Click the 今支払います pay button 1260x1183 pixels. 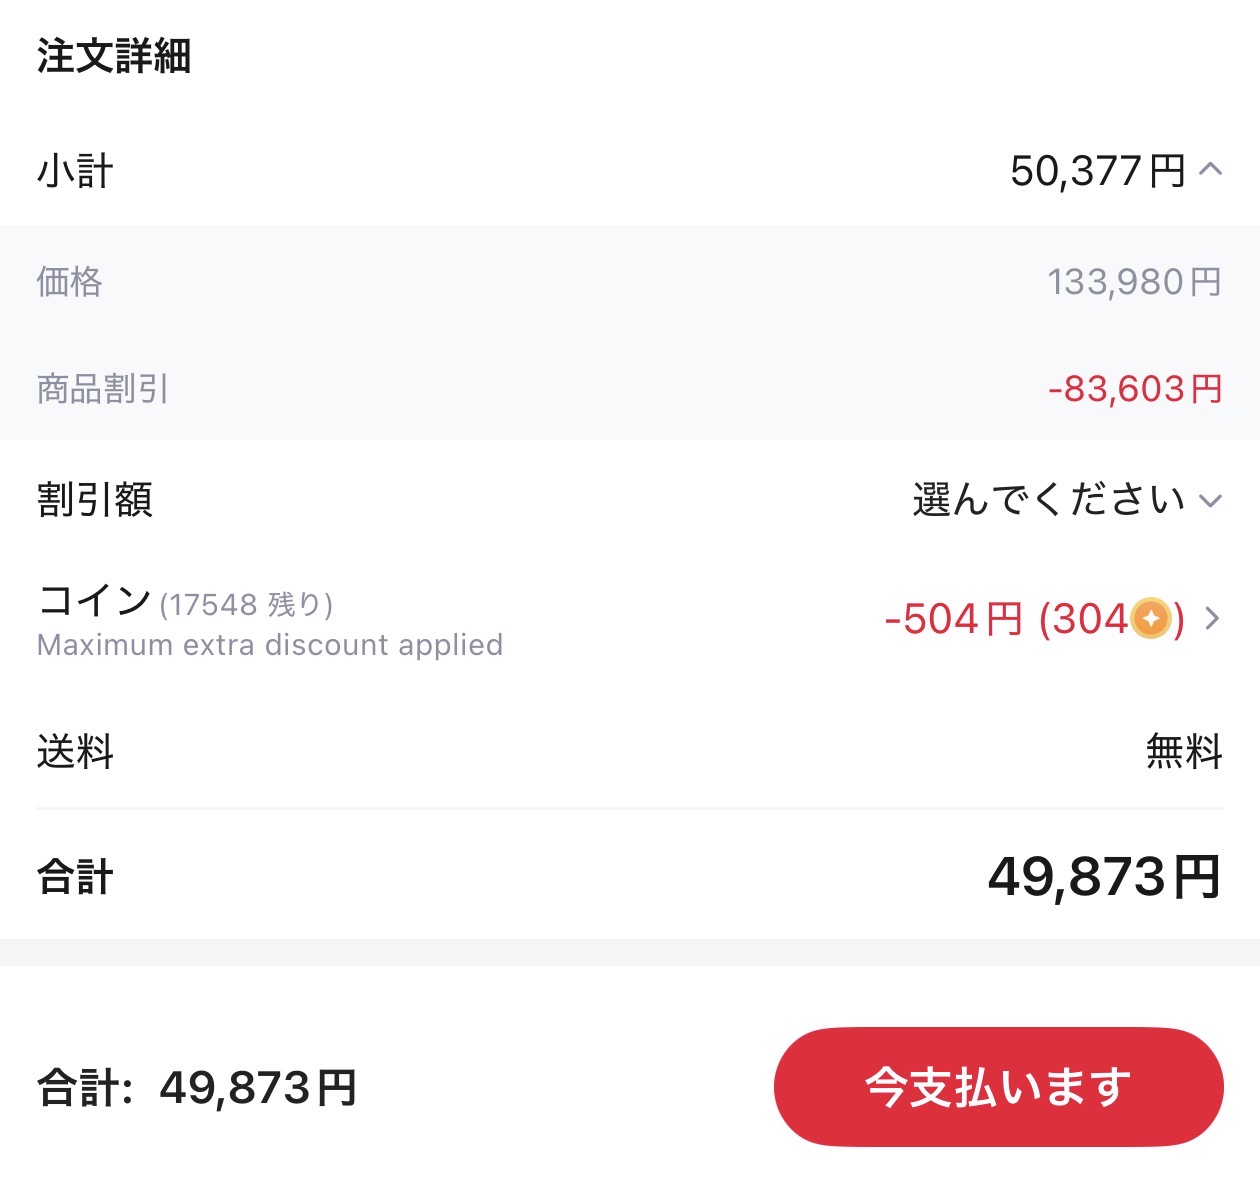coord(998,1087)
